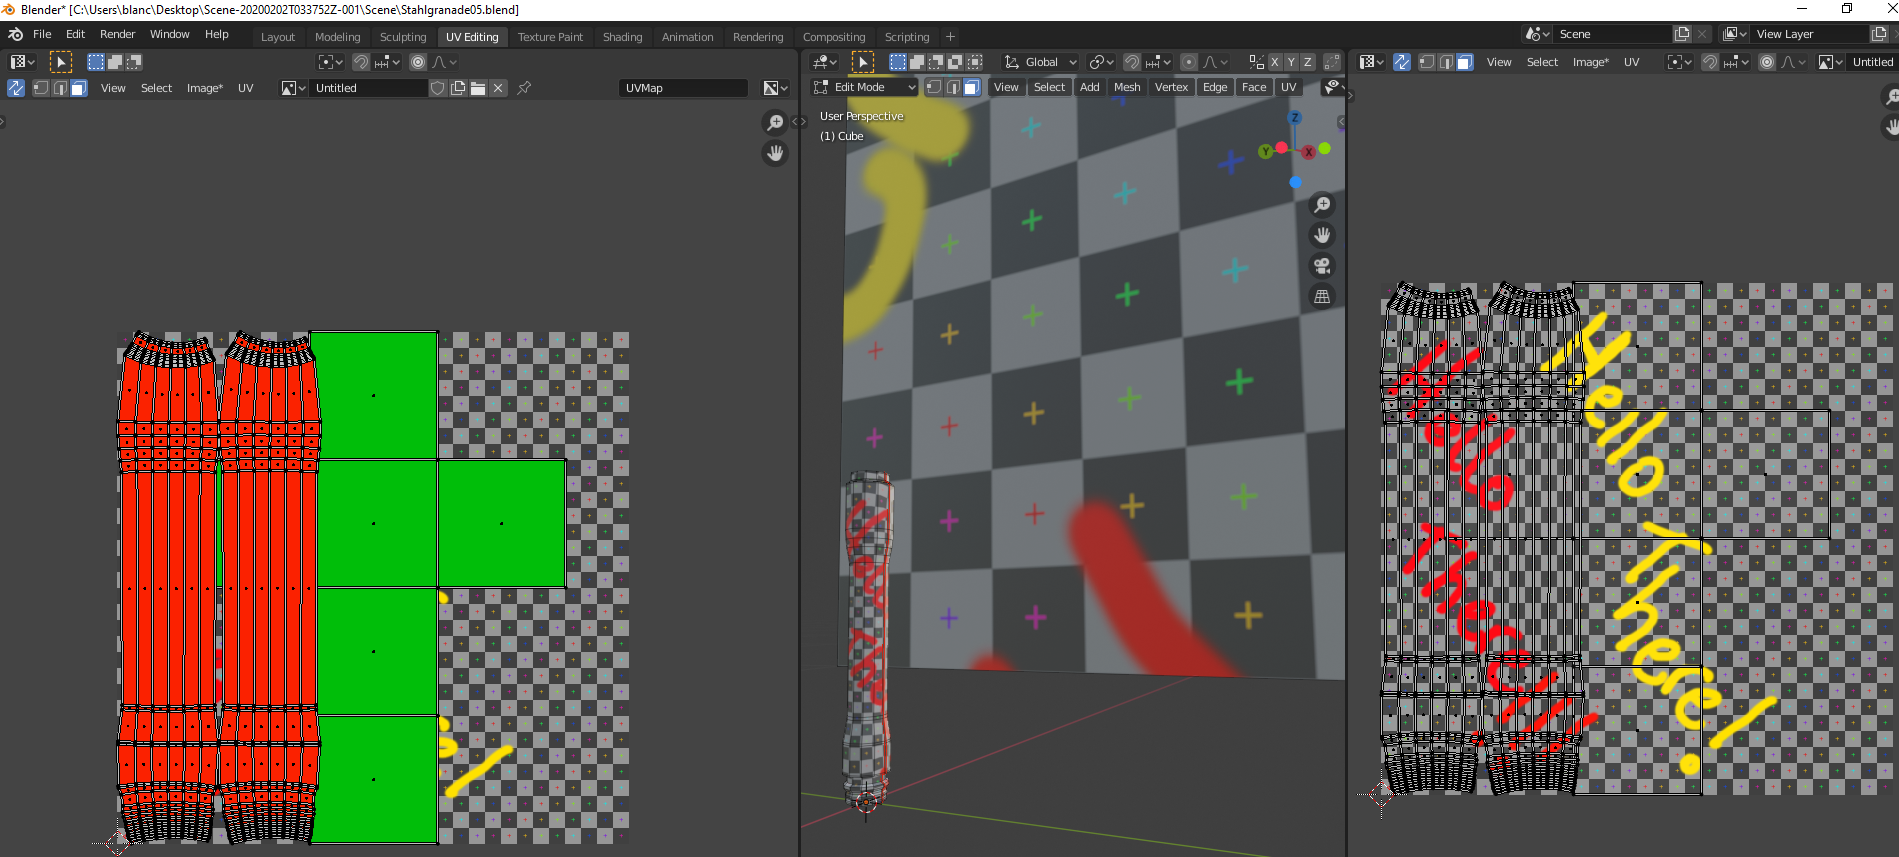Image resolution: width=1899 pixels, height=857 pixels.
Task: Create new scene copy icon beside Scene
Action: [1682, 34]
